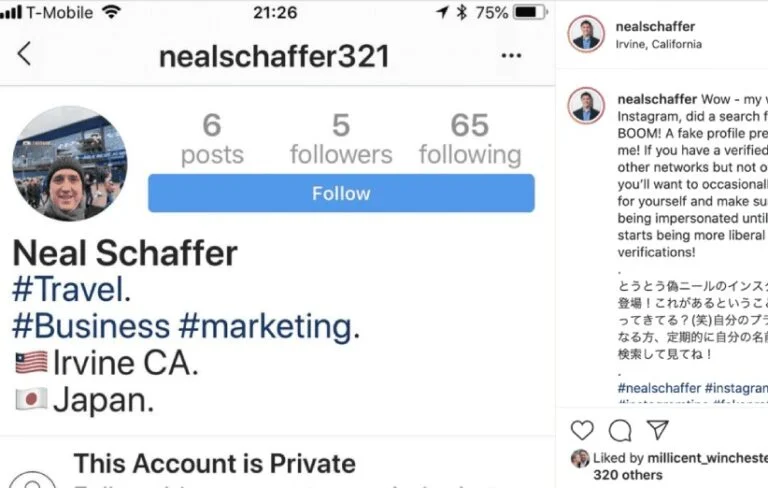Open comments via speech bubble icon
The height and width of the screenshot is (488, 768).
point(620,430)
